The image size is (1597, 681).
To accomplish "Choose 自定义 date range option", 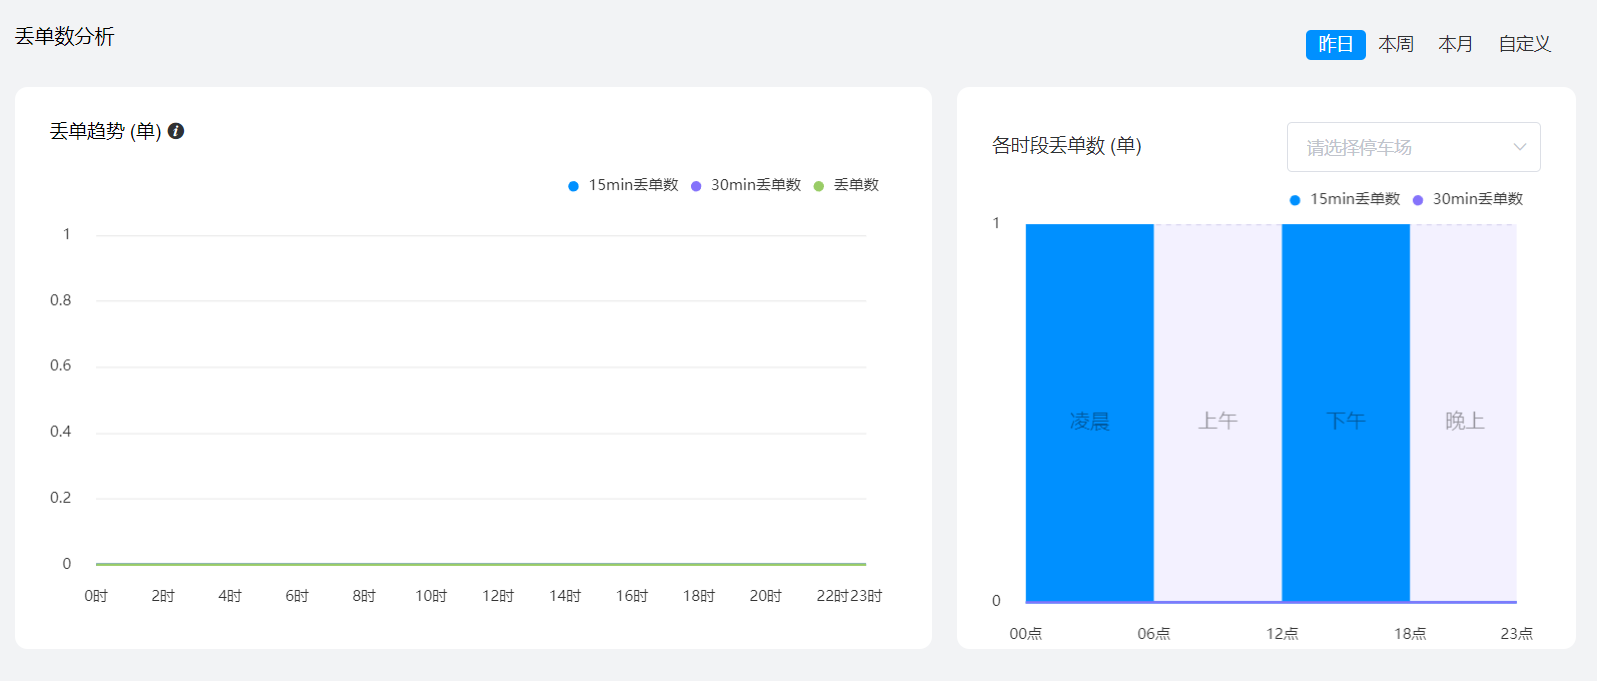I will point(1524,44).
